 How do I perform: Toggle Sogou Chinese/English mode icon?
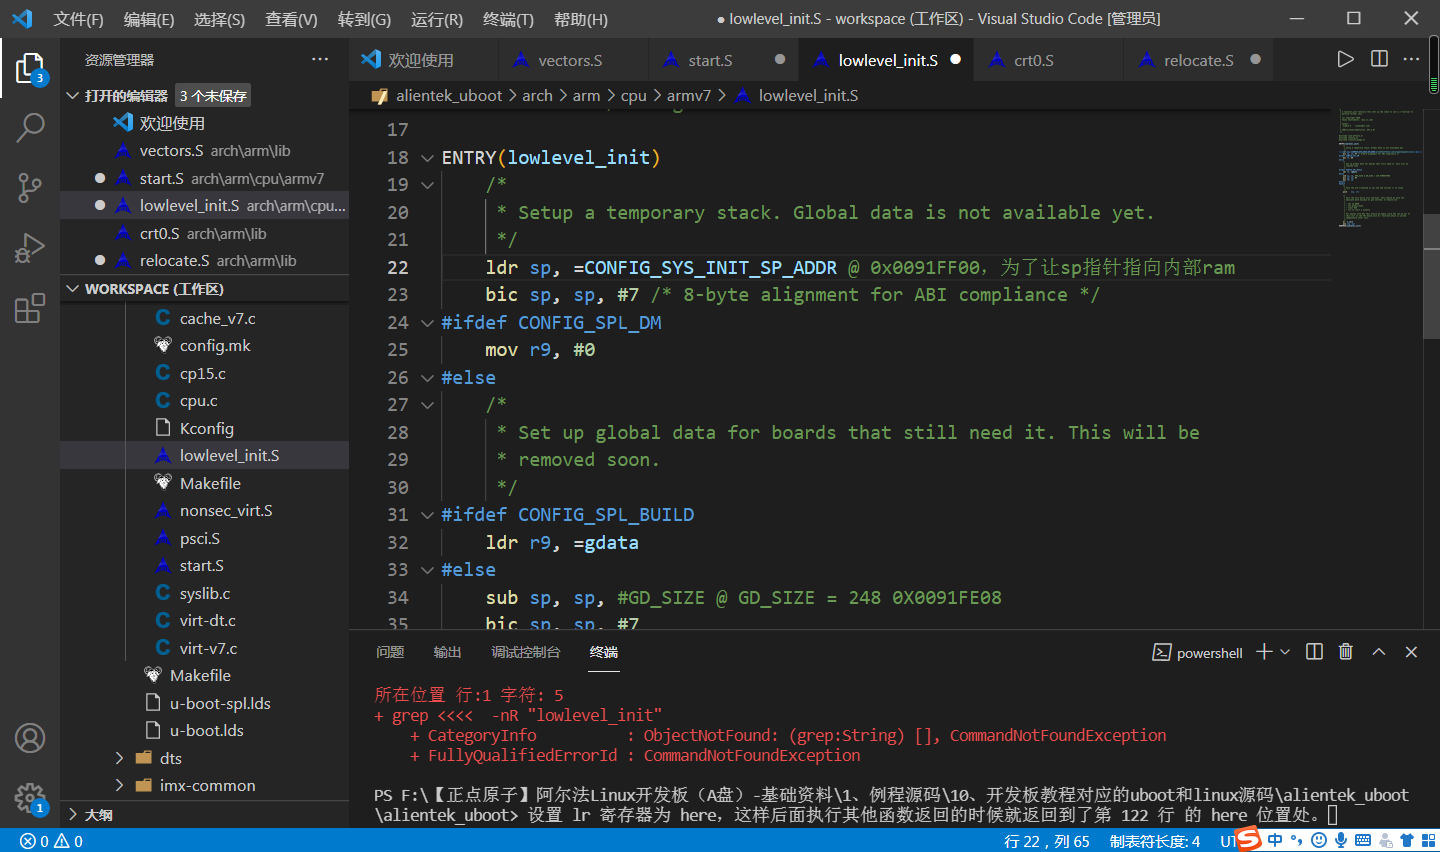(1274, 841)
